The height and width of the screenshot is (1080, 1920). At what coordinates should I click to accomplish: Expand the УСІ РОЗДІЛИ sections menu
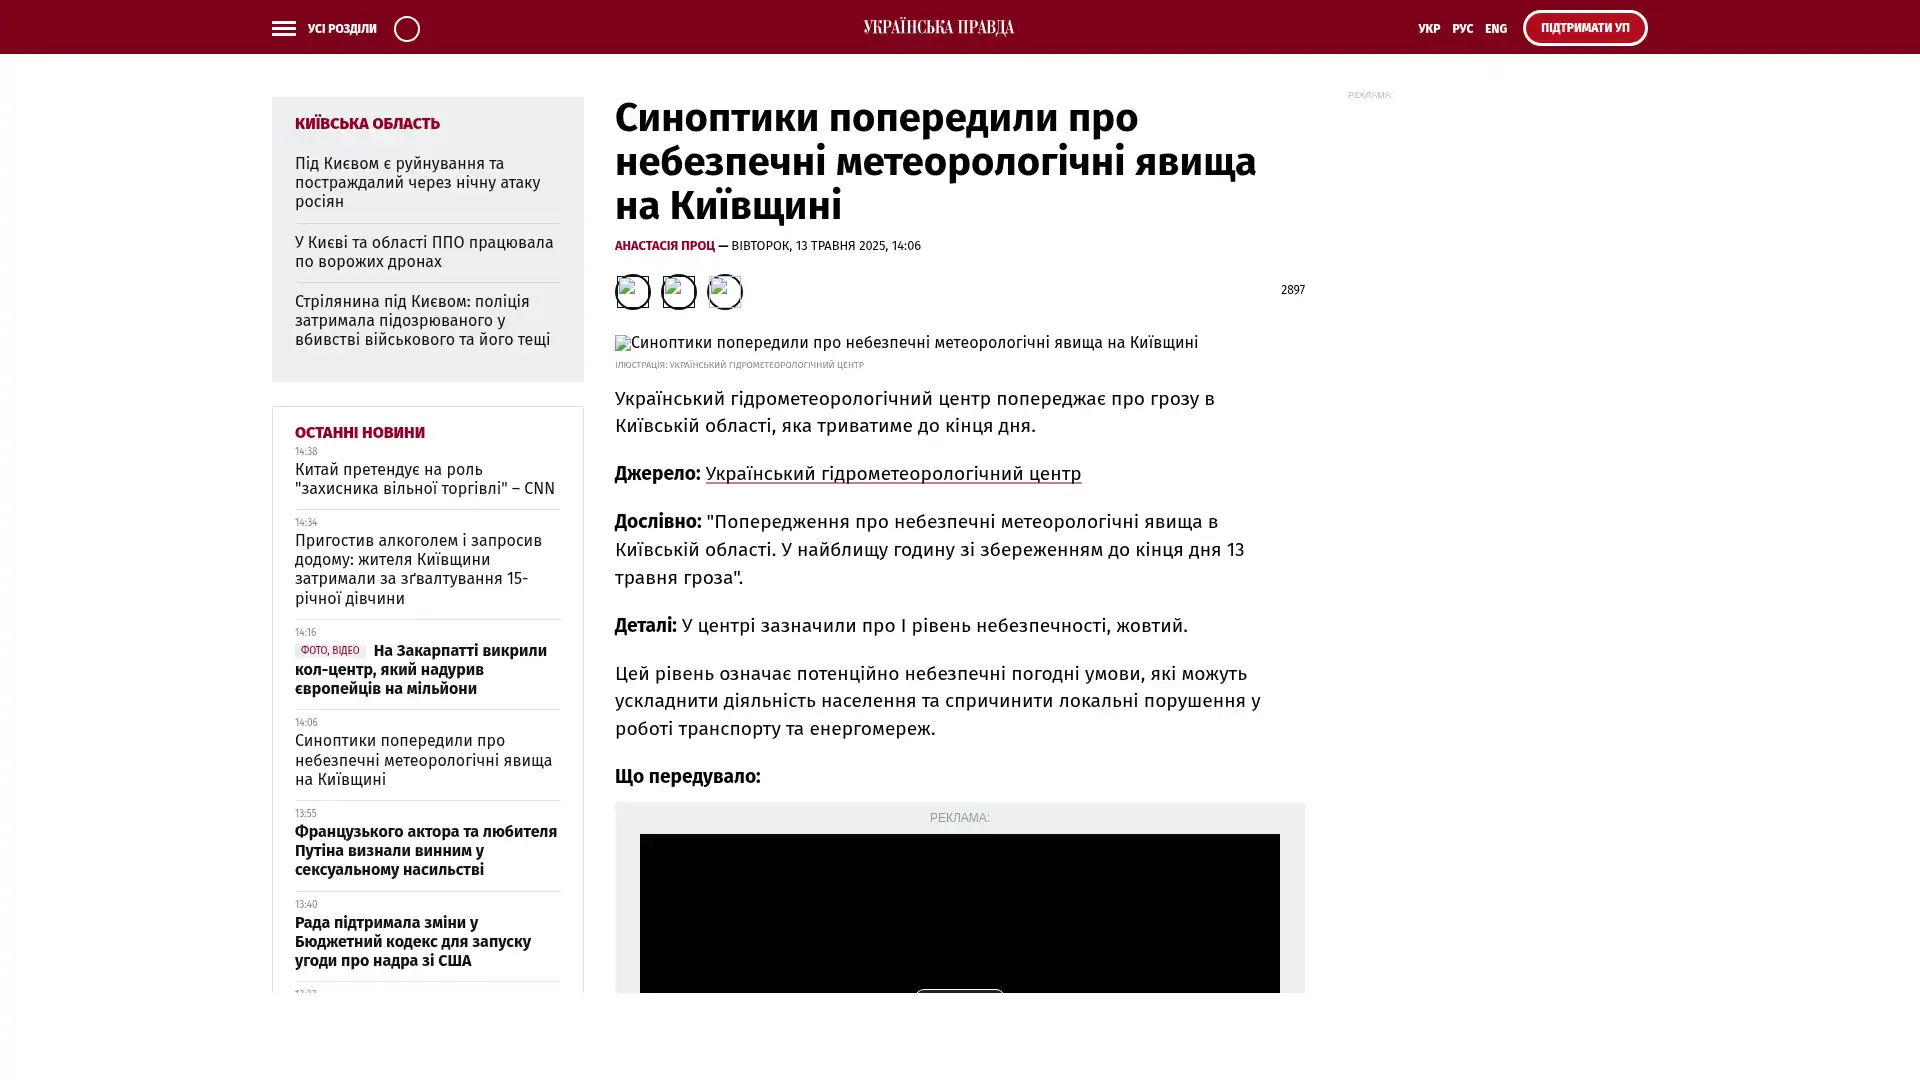click(342, 29)
